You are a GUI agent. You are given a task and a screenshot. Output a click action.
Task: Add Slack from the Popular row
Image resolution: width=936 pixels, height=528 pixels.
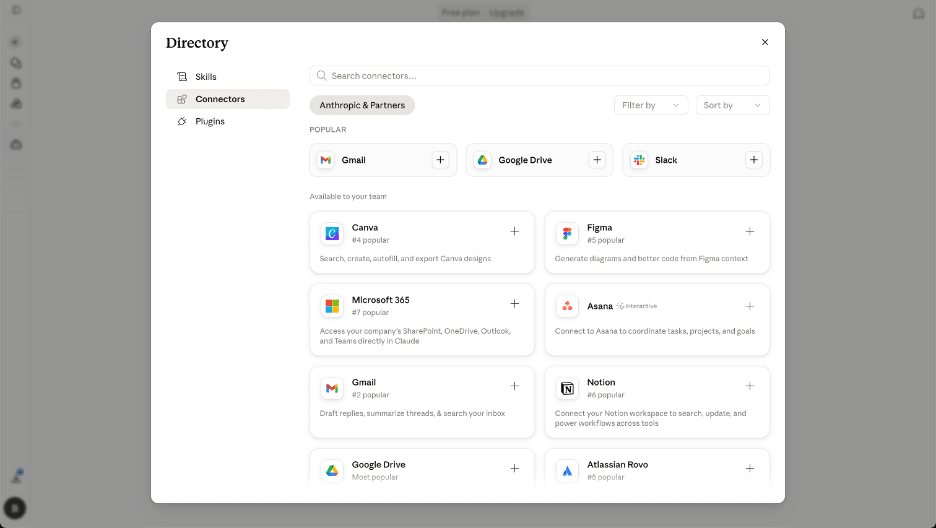pyautogui.click(x=754, y=160)
